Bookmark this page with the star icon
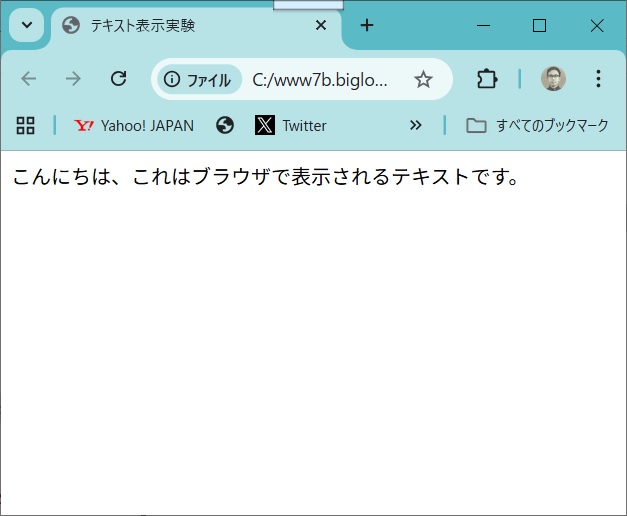Viewport: 627px width, 516px height. pyautogui.click(x=423, y=80)
